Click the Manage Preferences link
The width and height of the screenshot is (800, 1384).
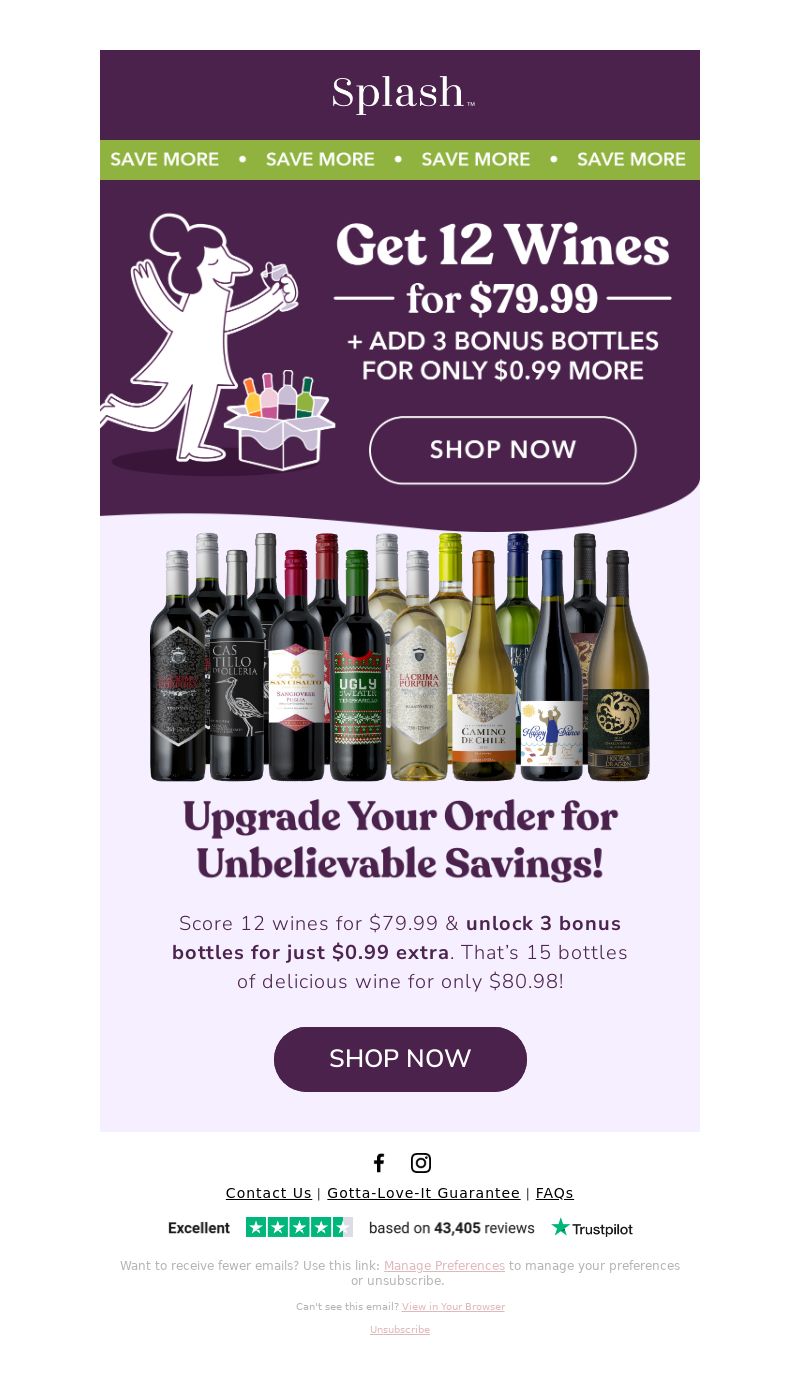[444, 1266]
